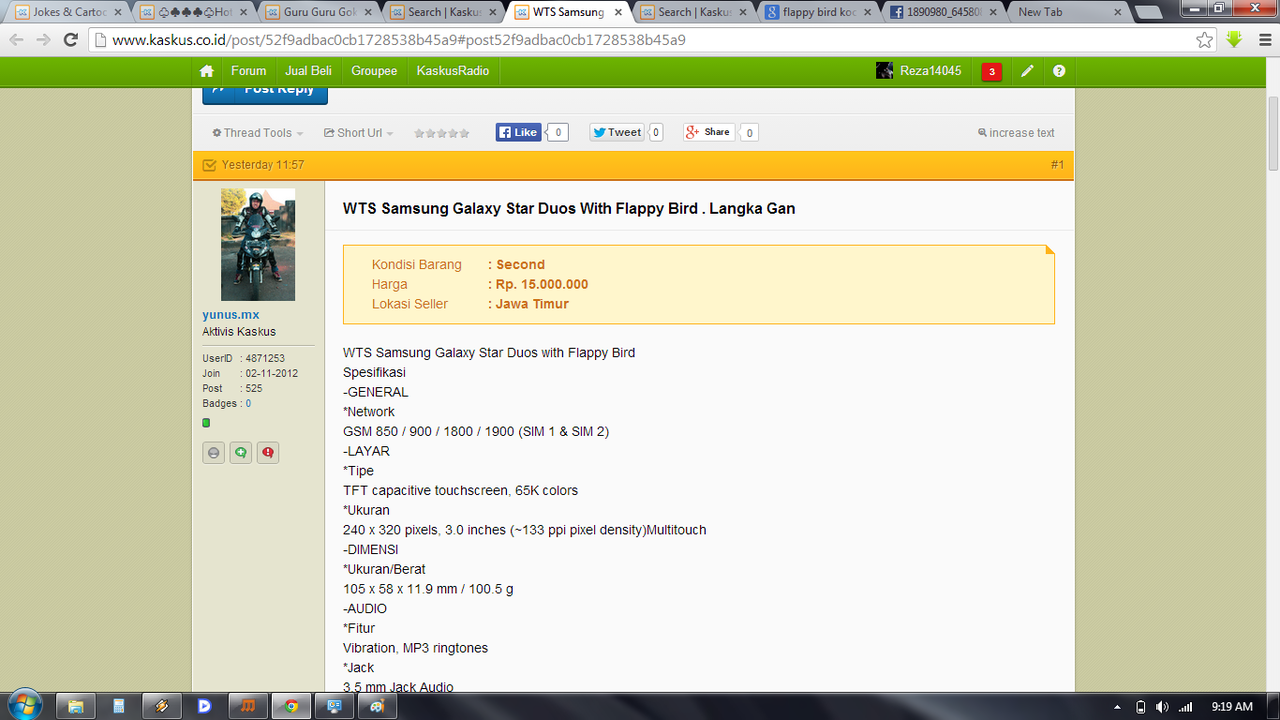Click the Reza14045 username

tap(930, 71)
